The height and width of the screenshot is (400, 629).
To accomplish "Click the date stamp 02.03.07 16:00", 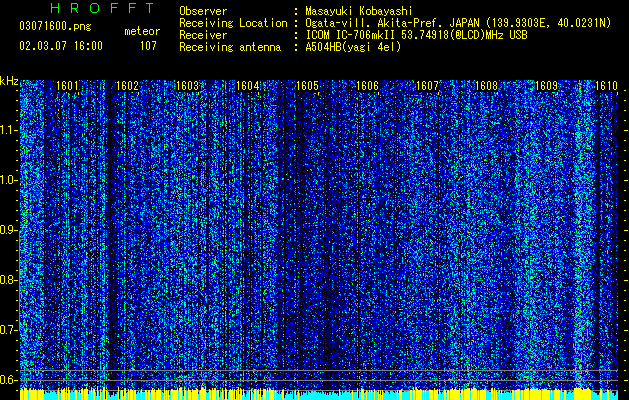I will (x=61, y=46).
